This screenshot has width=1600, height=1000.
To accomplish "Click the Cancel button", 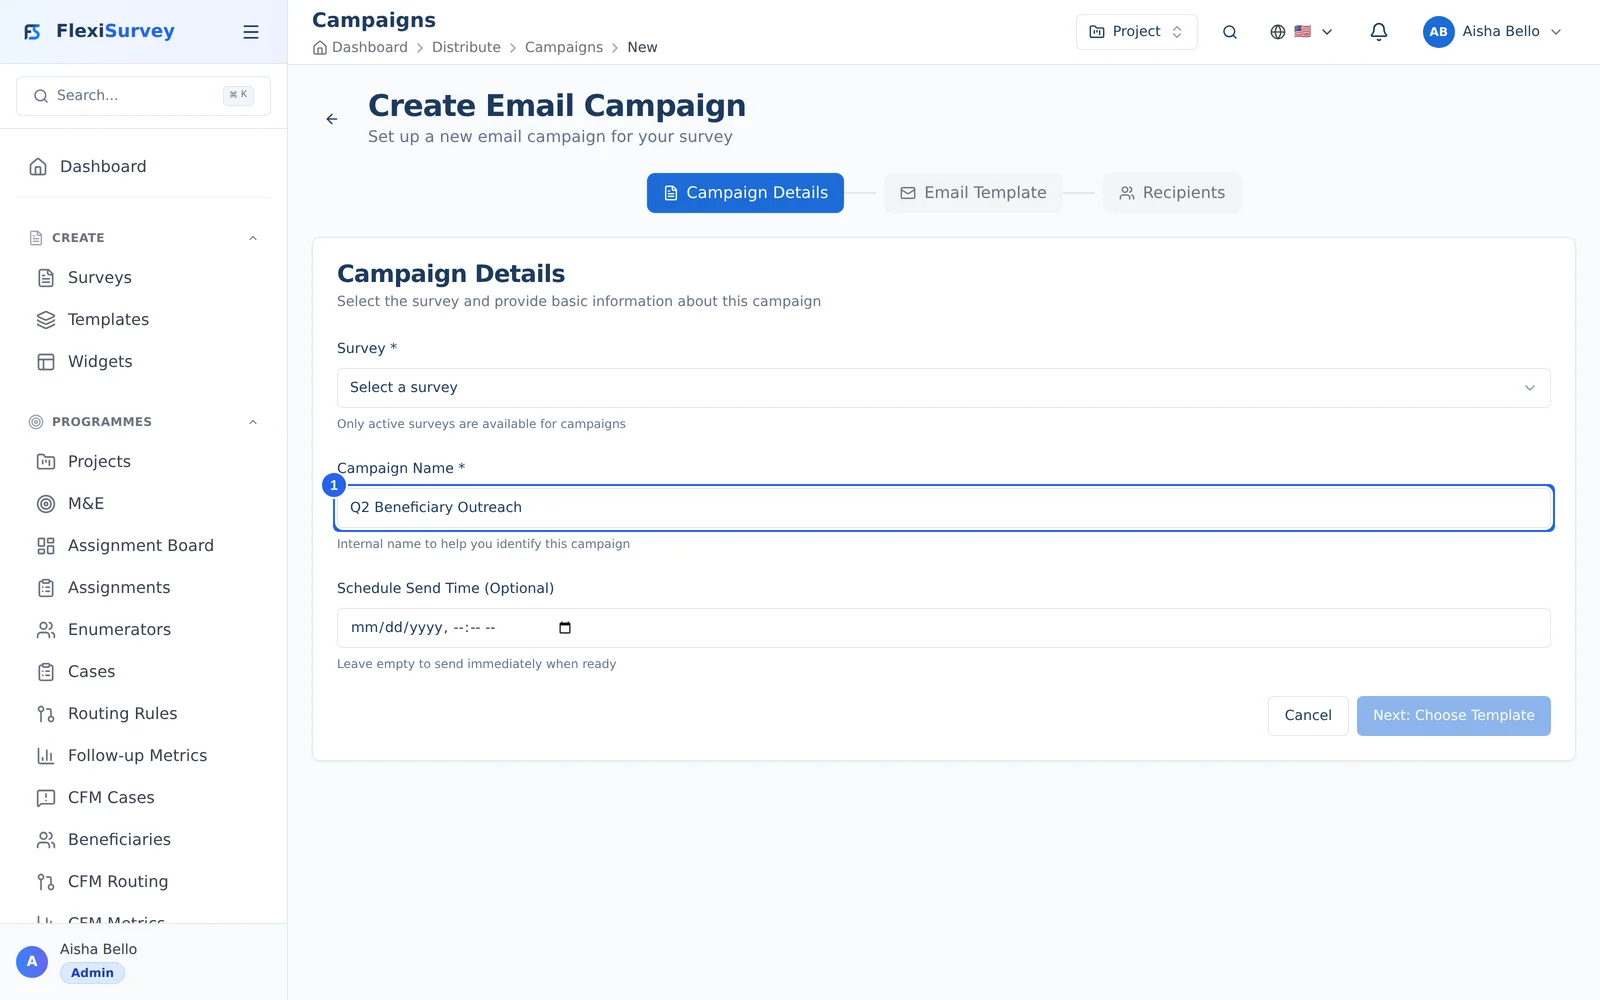I will click(1308, 716).
